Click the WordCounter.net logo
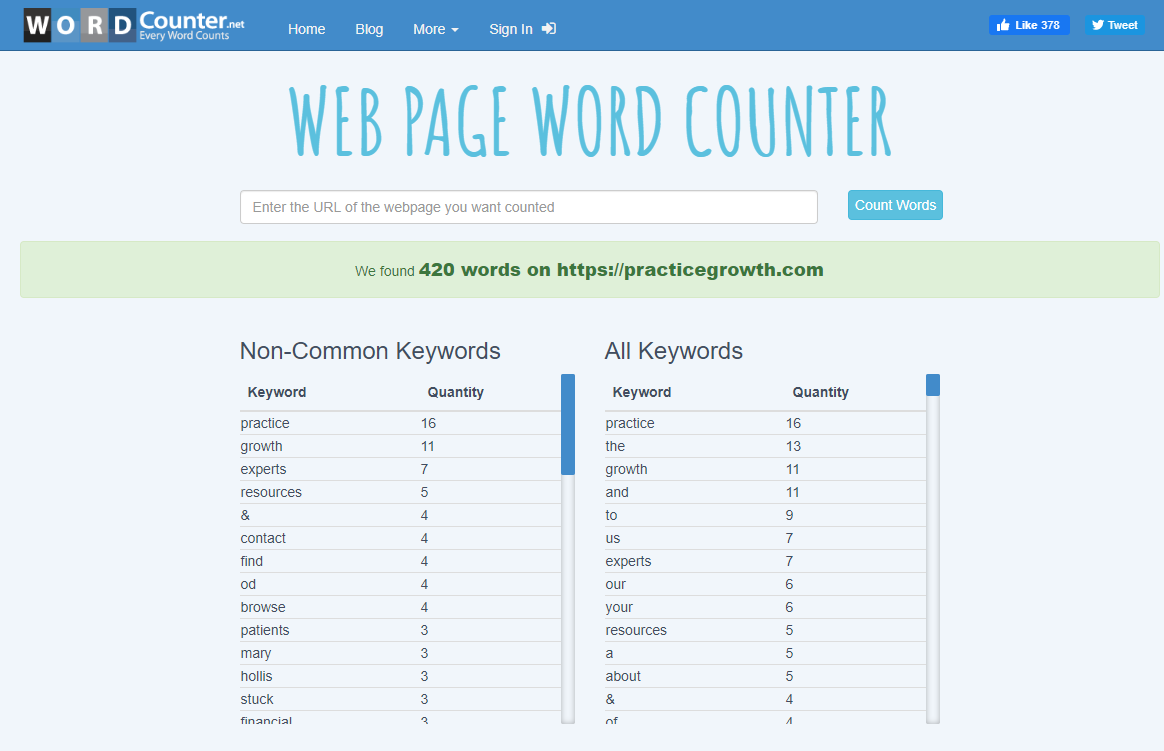Viewport: 1164px width, 751px height. click(x=134, y=25)
